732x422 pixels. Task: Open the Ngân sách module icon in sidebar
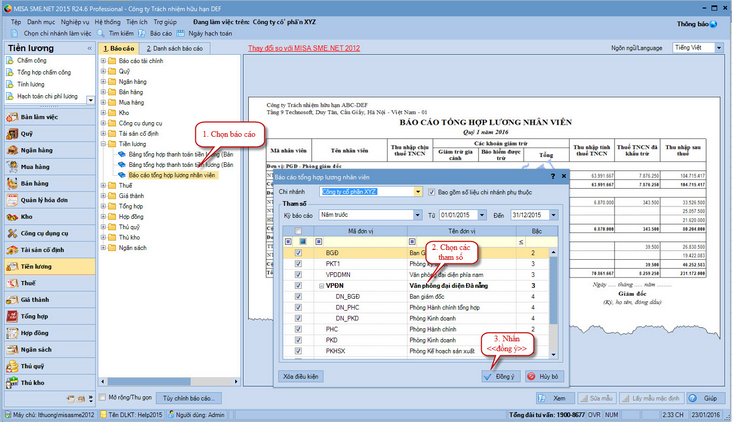click(x=12, y=350)
